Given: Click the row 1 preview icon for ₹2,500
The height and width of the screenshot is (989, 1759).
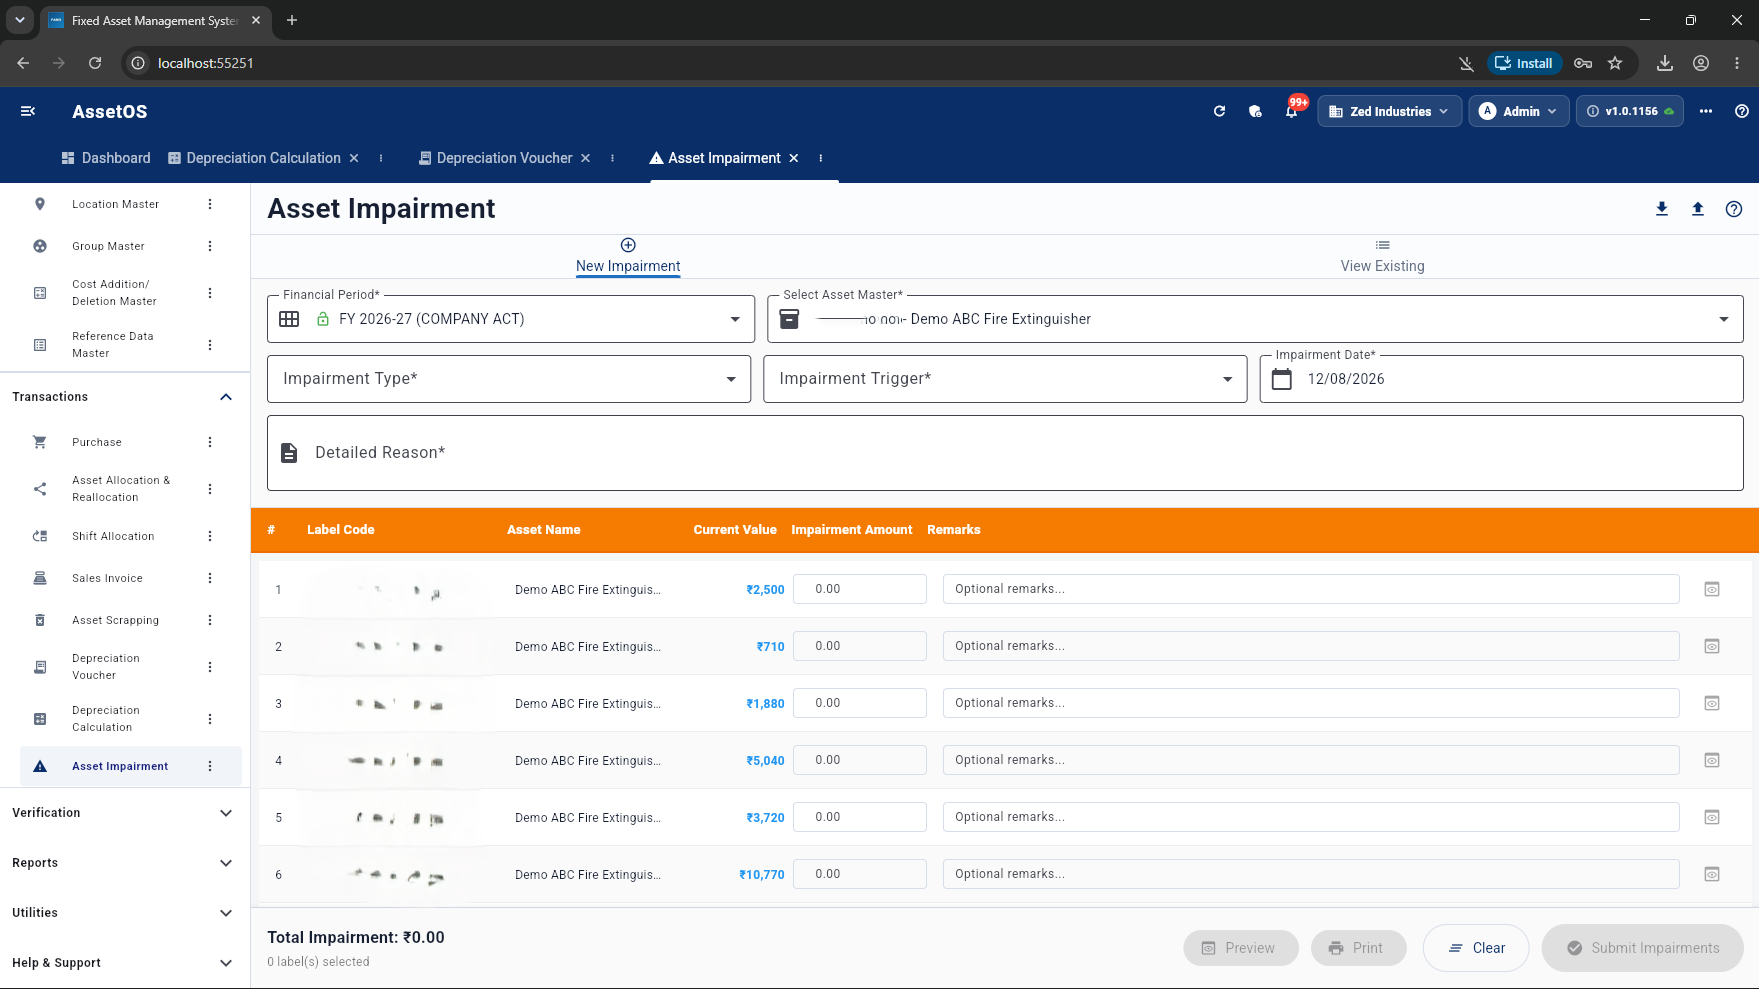Looking at the screenshot, I should [x=1712, y=589].
